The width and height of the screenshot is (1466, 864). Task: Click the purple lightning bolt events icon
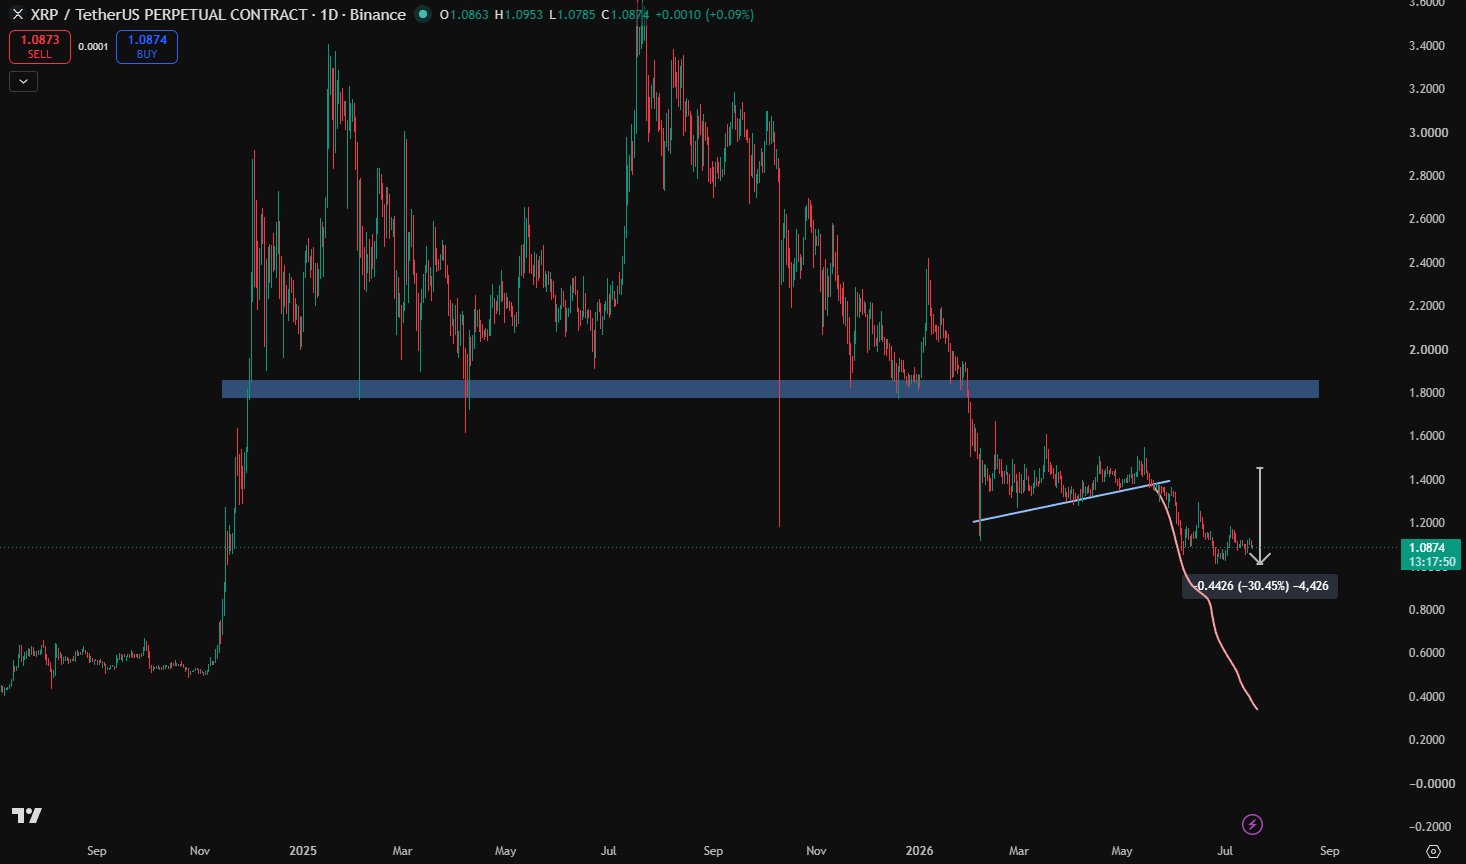pos(1252,825)
